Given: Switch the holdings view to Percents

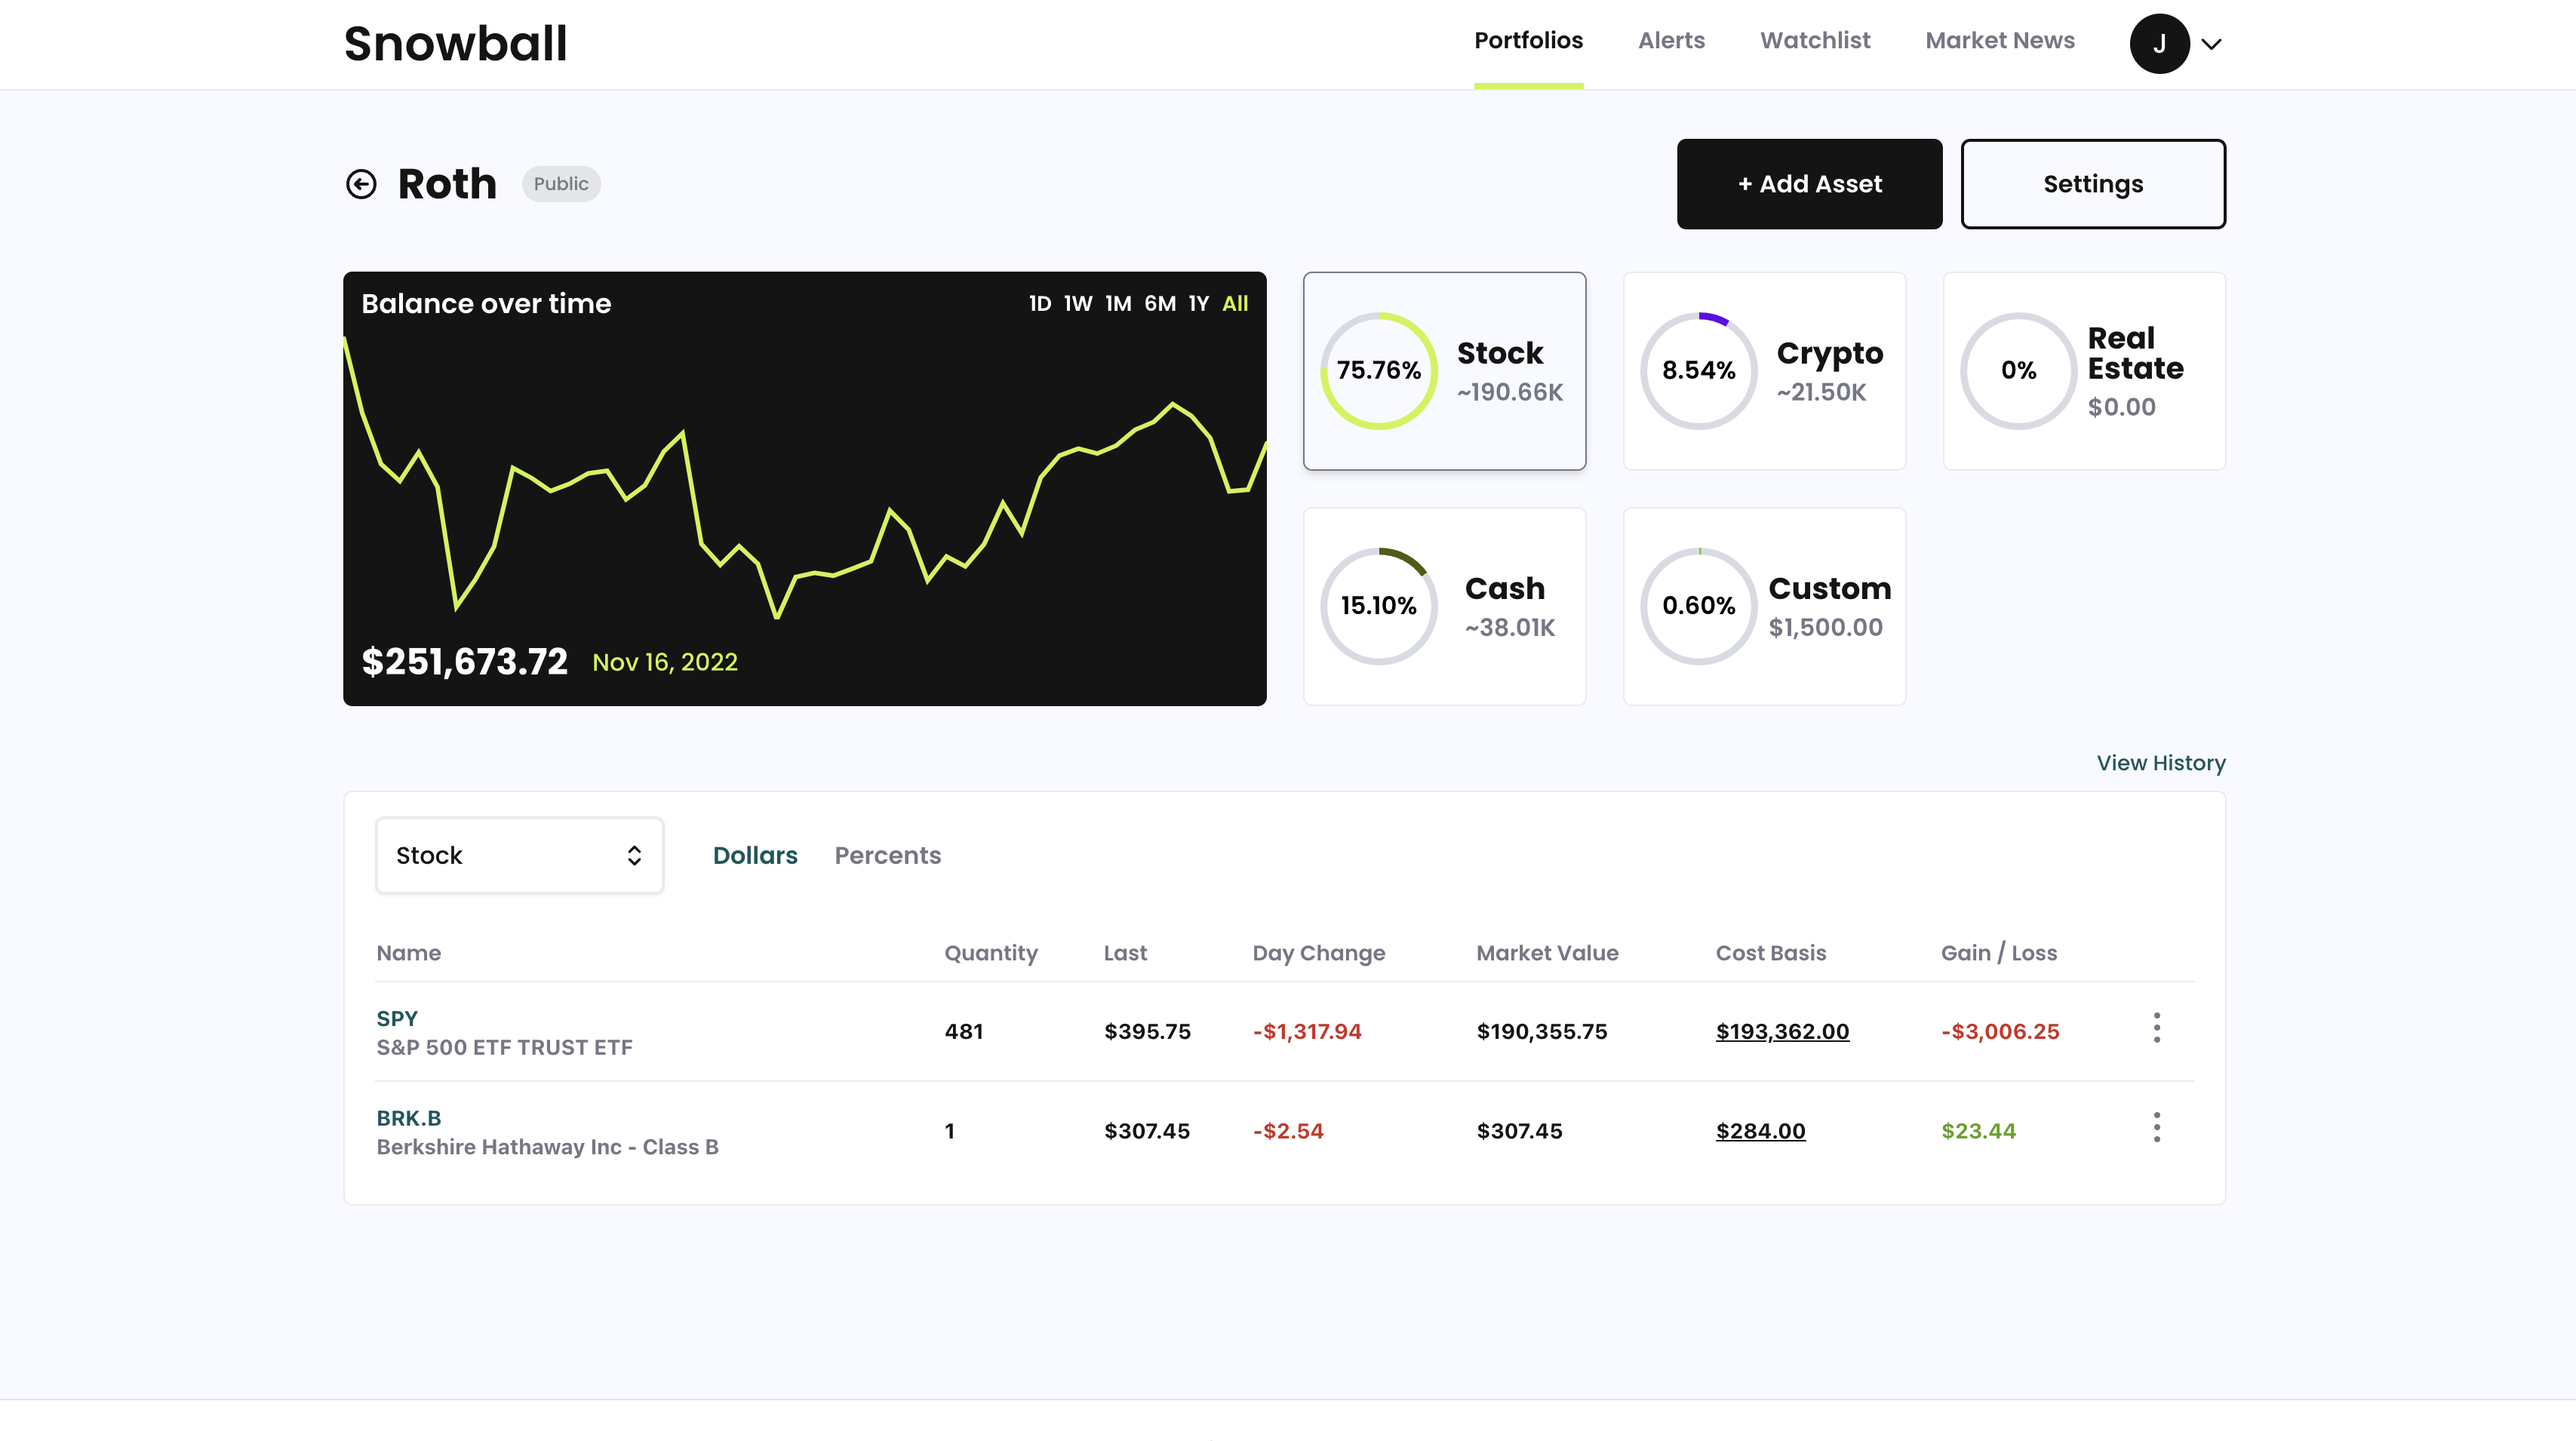Looking at the screenshot, I should tap(888, 855).
